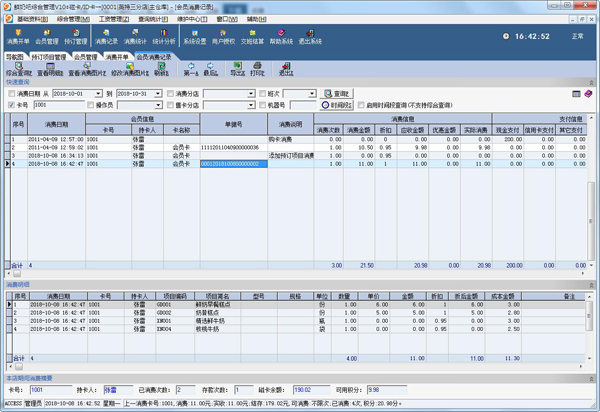Click the 导出 export icon
This screenshot has height=412, width=600.
[237, 70]
